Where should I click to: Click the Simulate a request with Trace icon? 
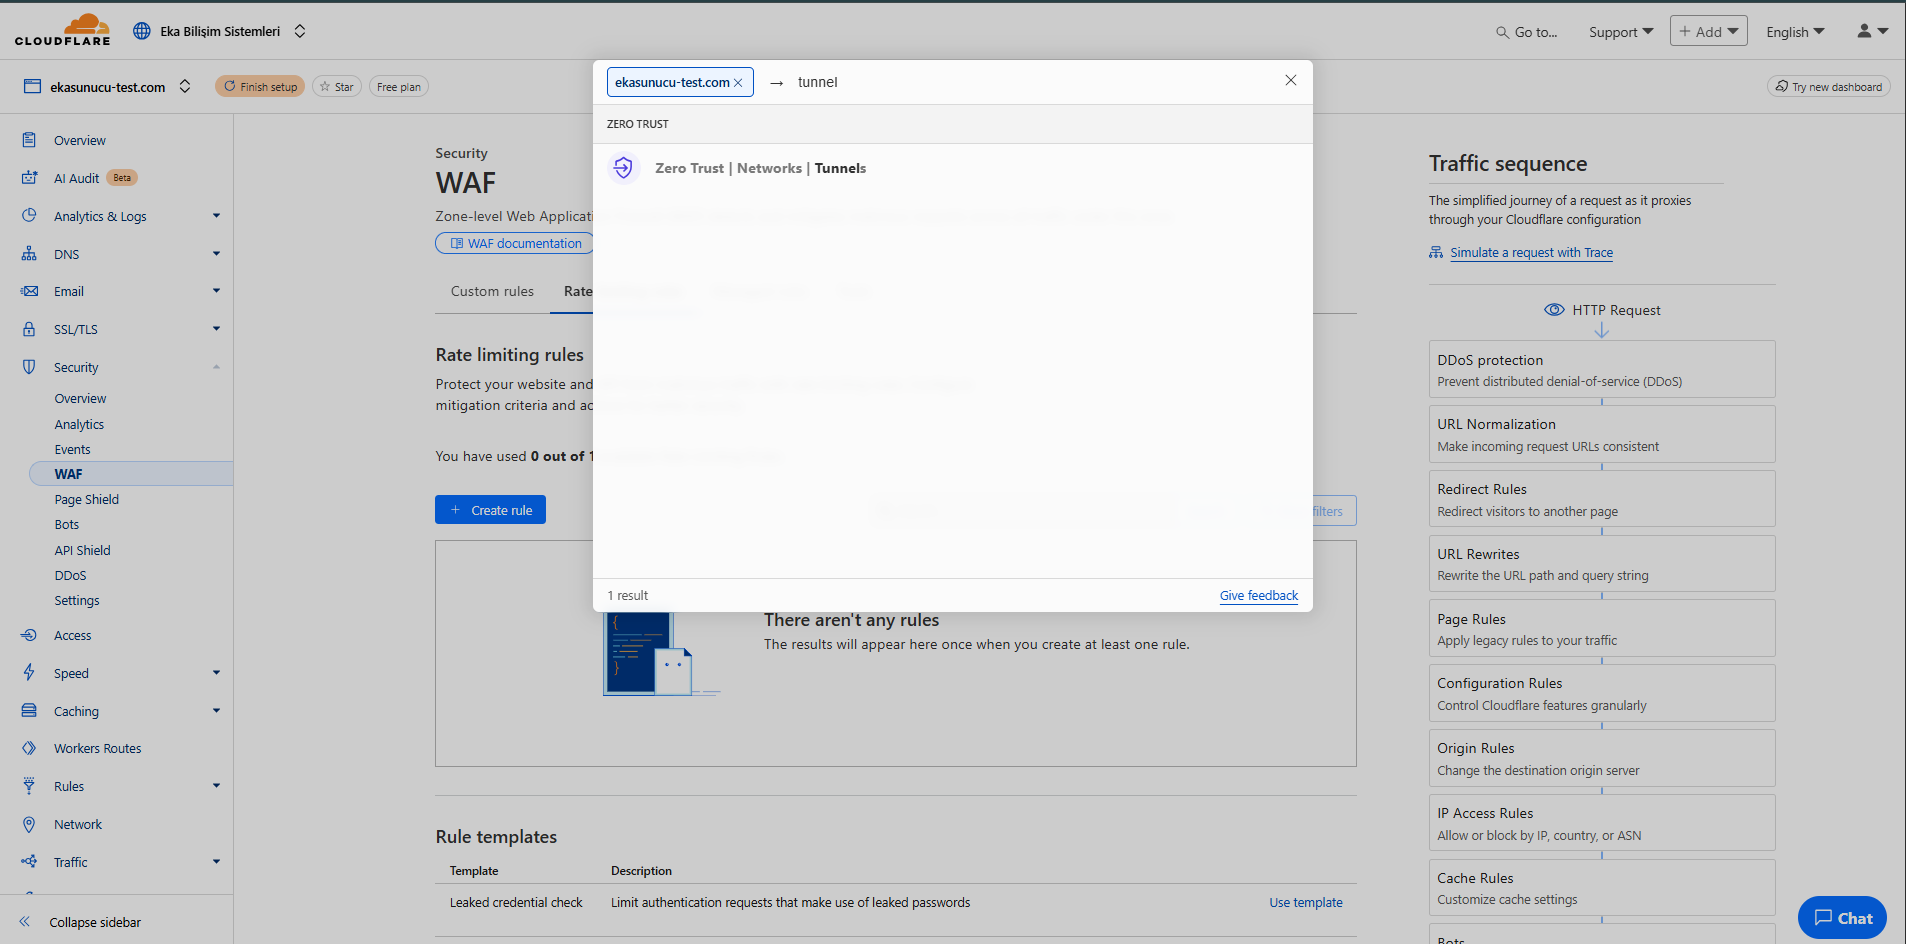1436,252
